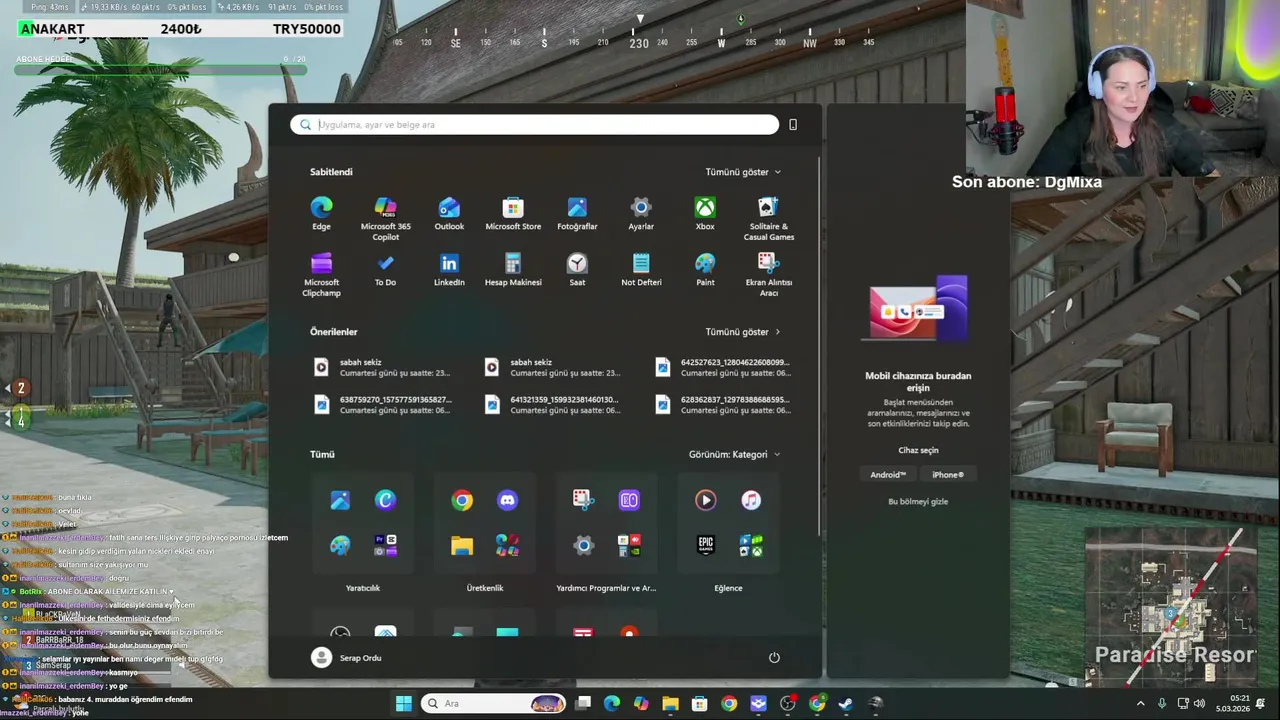Open File Explorer in the Üretkenlik group
The height and width of the screenshot is (720, 1280).
(461, 545)
